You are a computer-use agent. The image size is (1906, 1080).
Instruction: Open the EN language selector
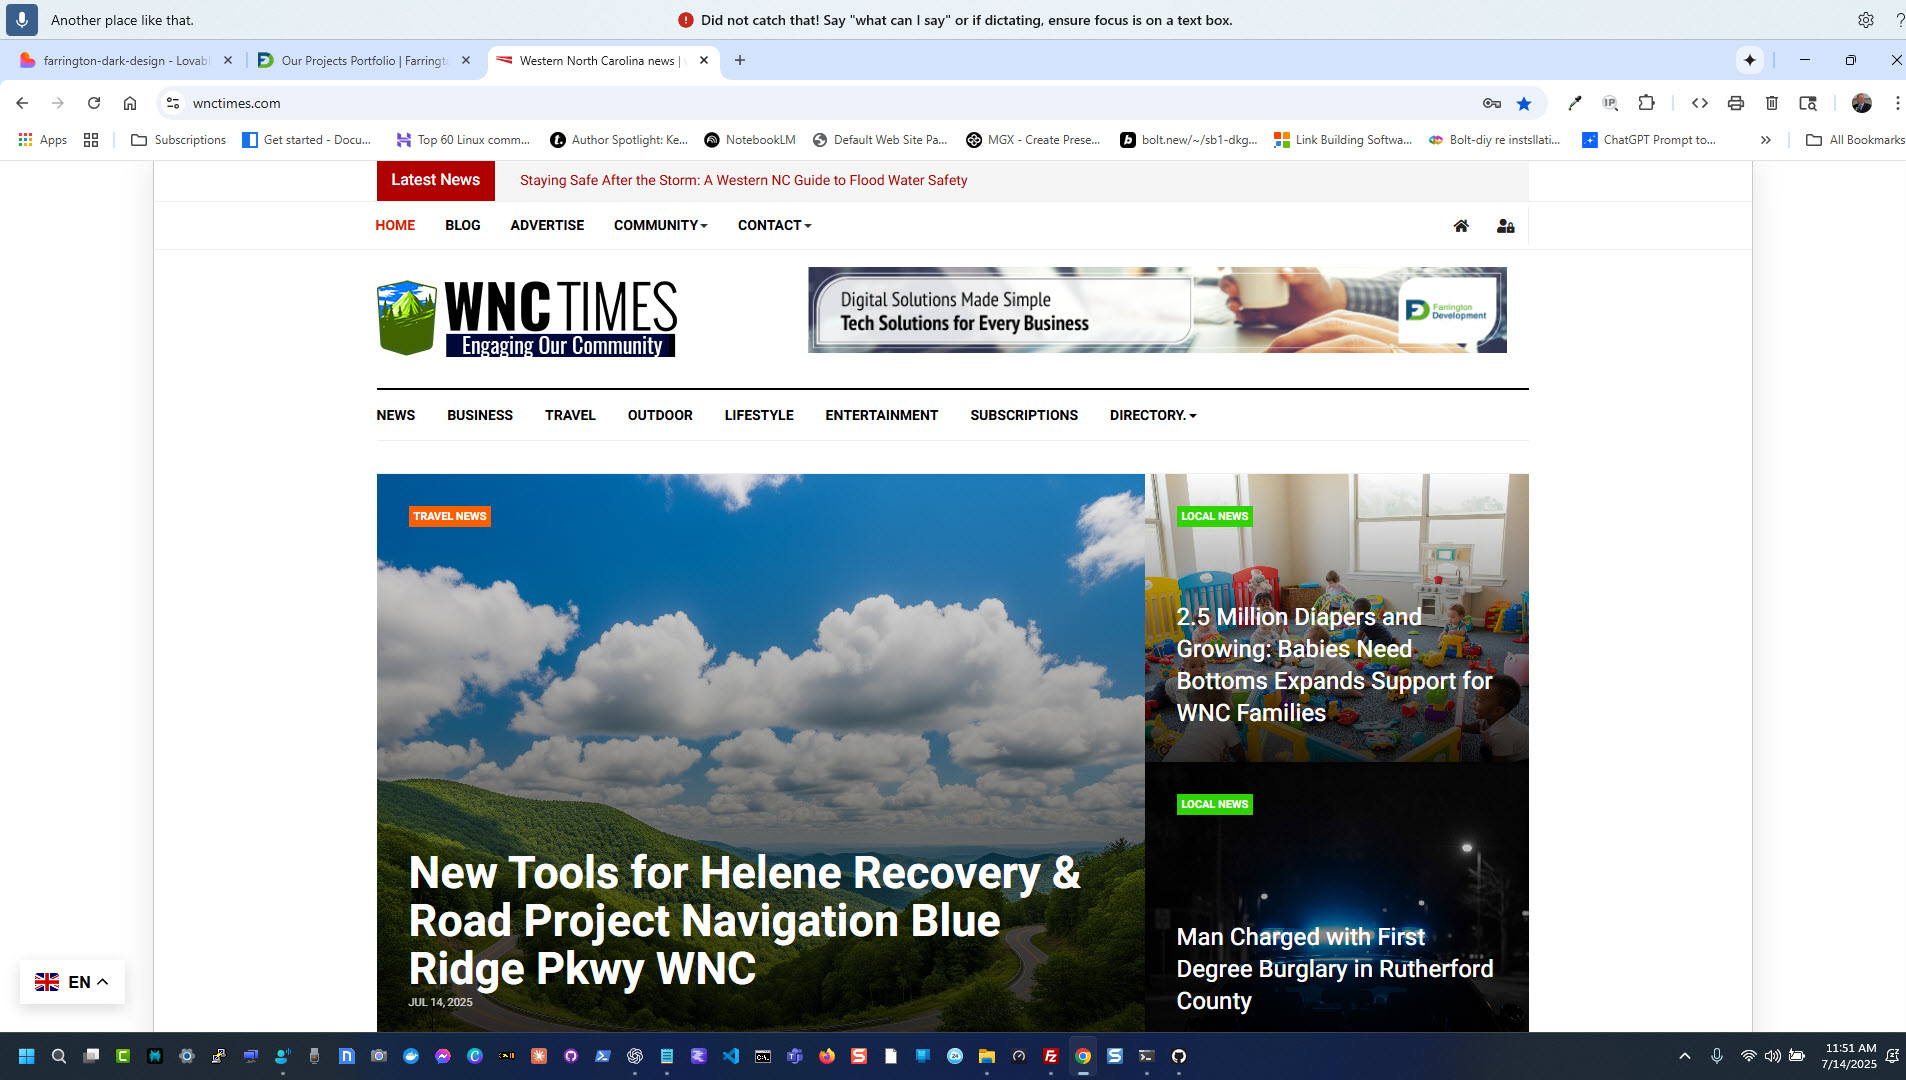click(72, 982)
